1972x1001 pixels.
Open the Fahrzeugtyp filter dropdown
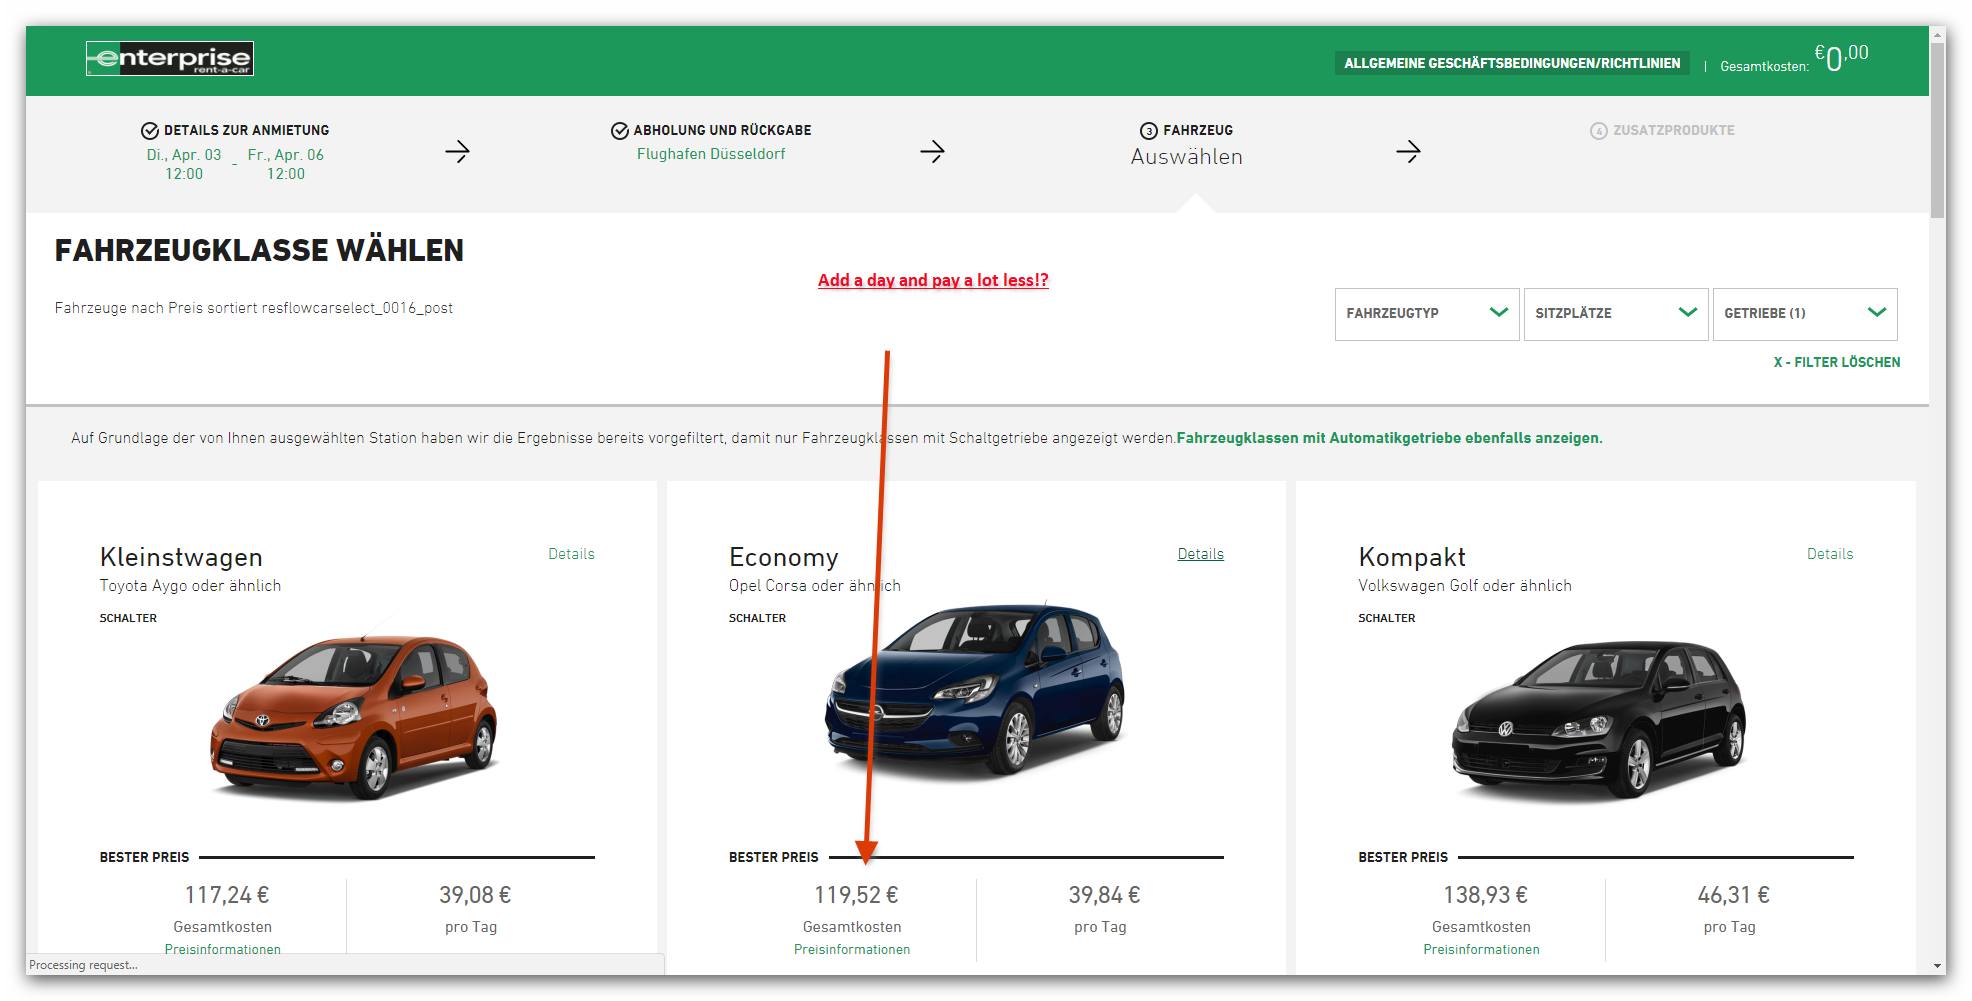[1427, 314]
